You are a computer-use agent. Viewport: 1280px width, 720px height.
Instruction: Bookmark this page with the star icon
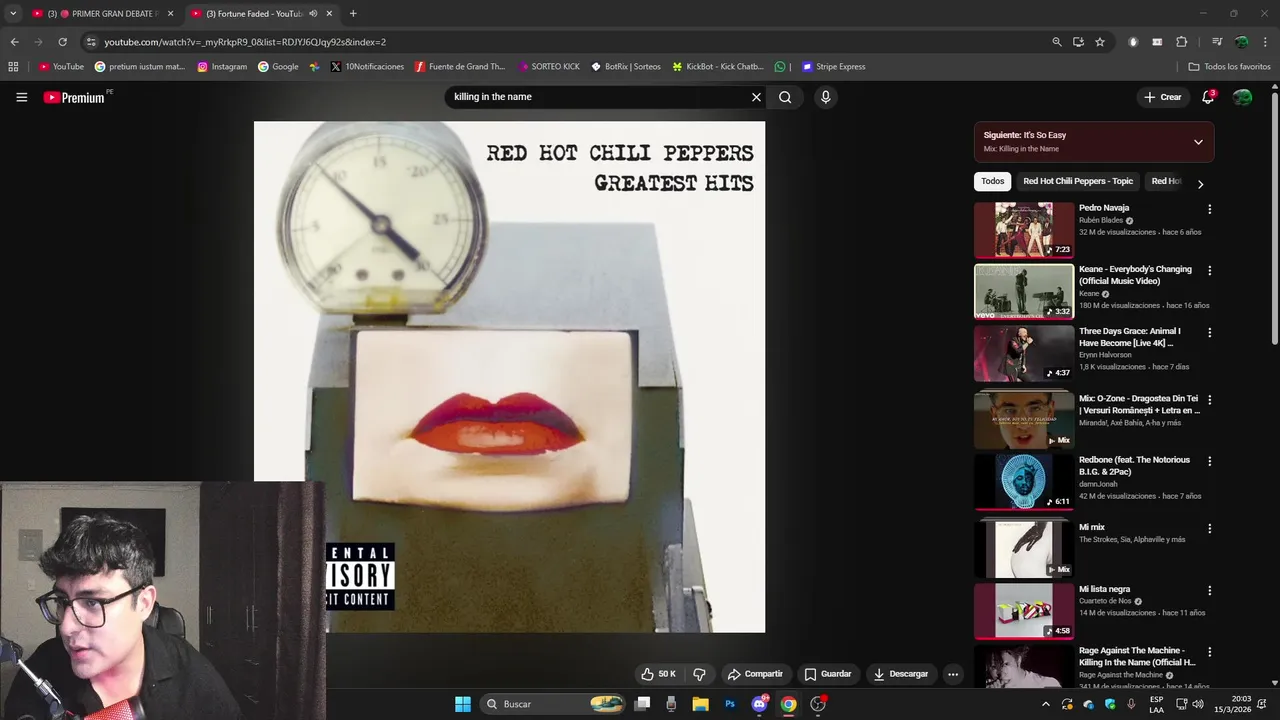[x=1100, y=42]
